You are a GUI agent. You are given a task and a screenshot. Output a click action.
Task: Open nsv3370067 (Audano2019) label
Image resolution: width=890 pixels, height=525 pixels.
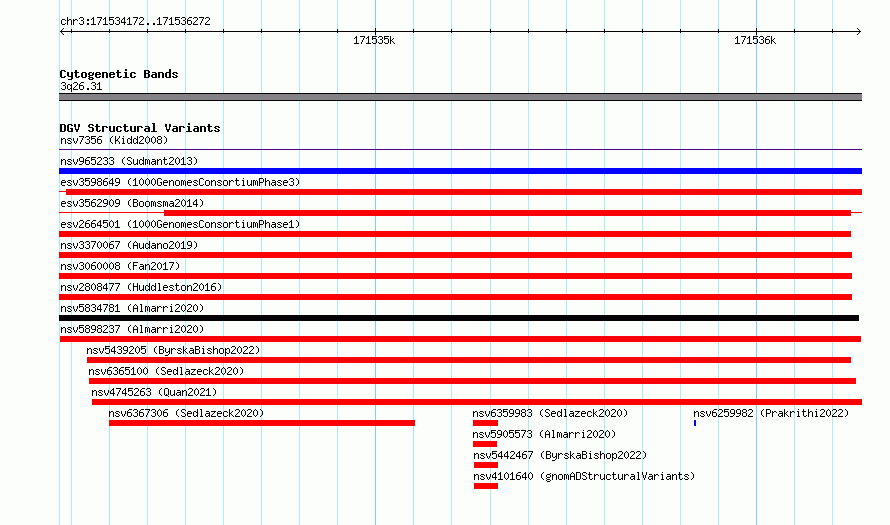[x=129, y=245]
